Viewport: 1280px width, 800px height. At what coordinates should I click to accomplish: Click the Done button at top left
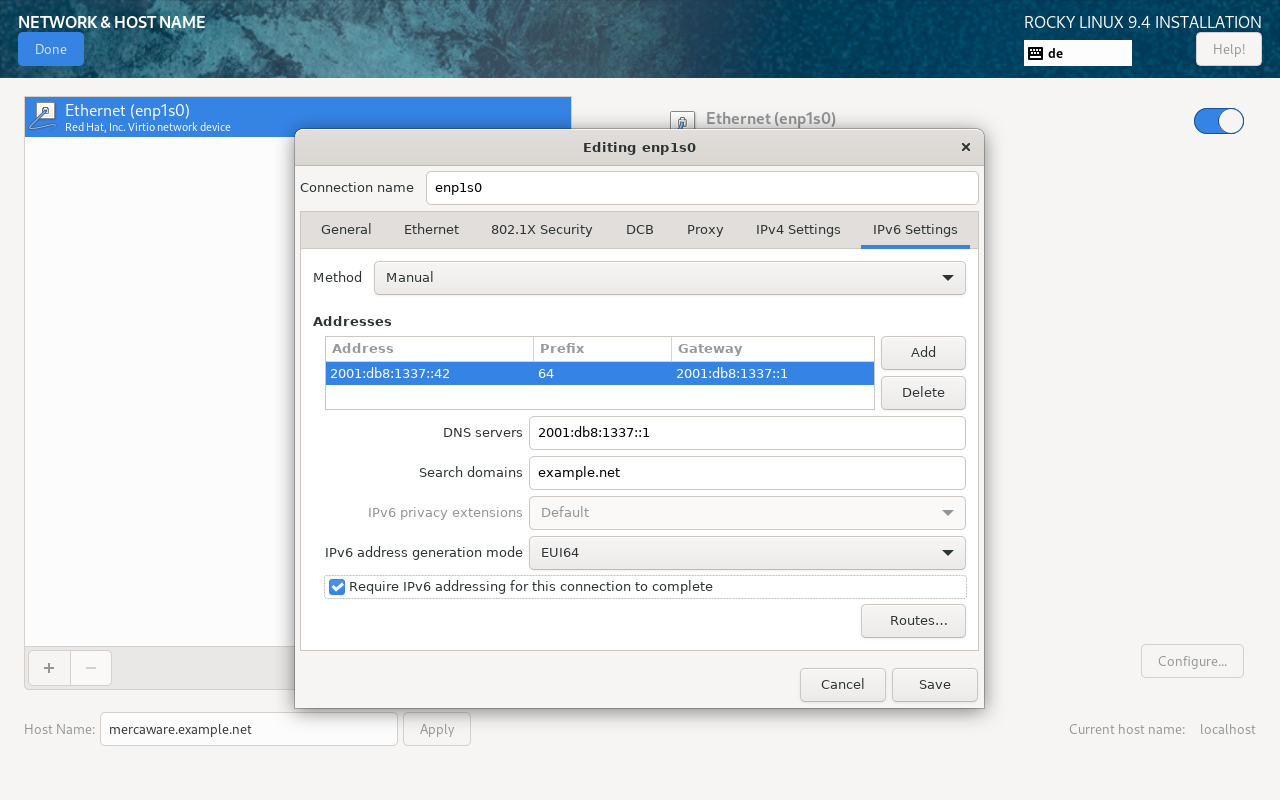coord(51,49)
